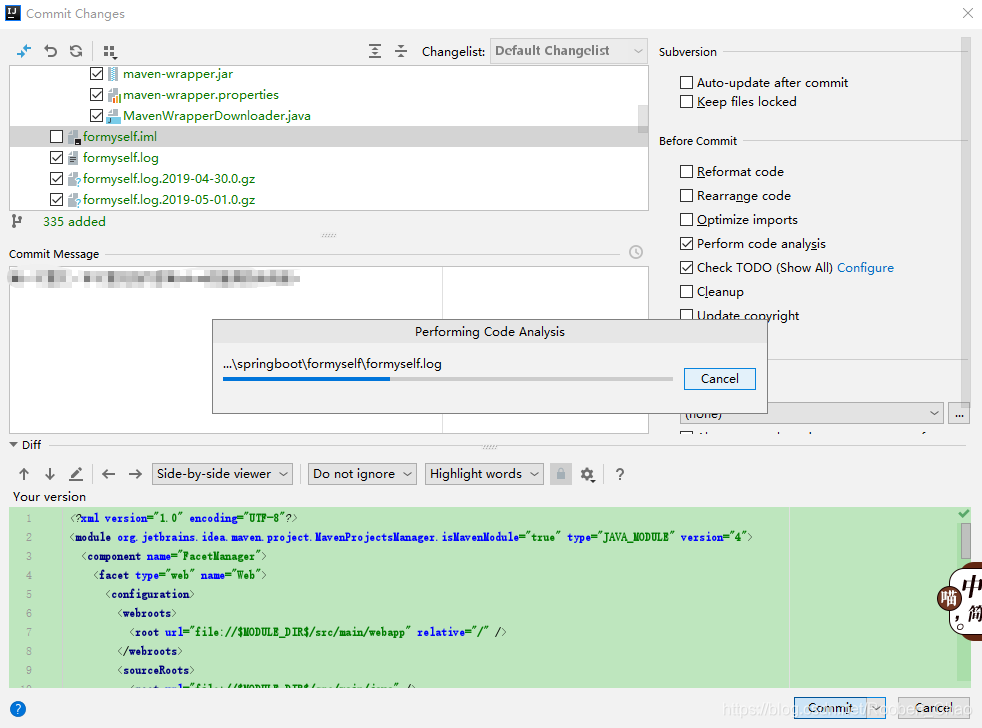Screen dimensions: 982x728
Task: Uncheck formyself.log.2019-04-30.0.gz checkbox
Action: [56, 179]
